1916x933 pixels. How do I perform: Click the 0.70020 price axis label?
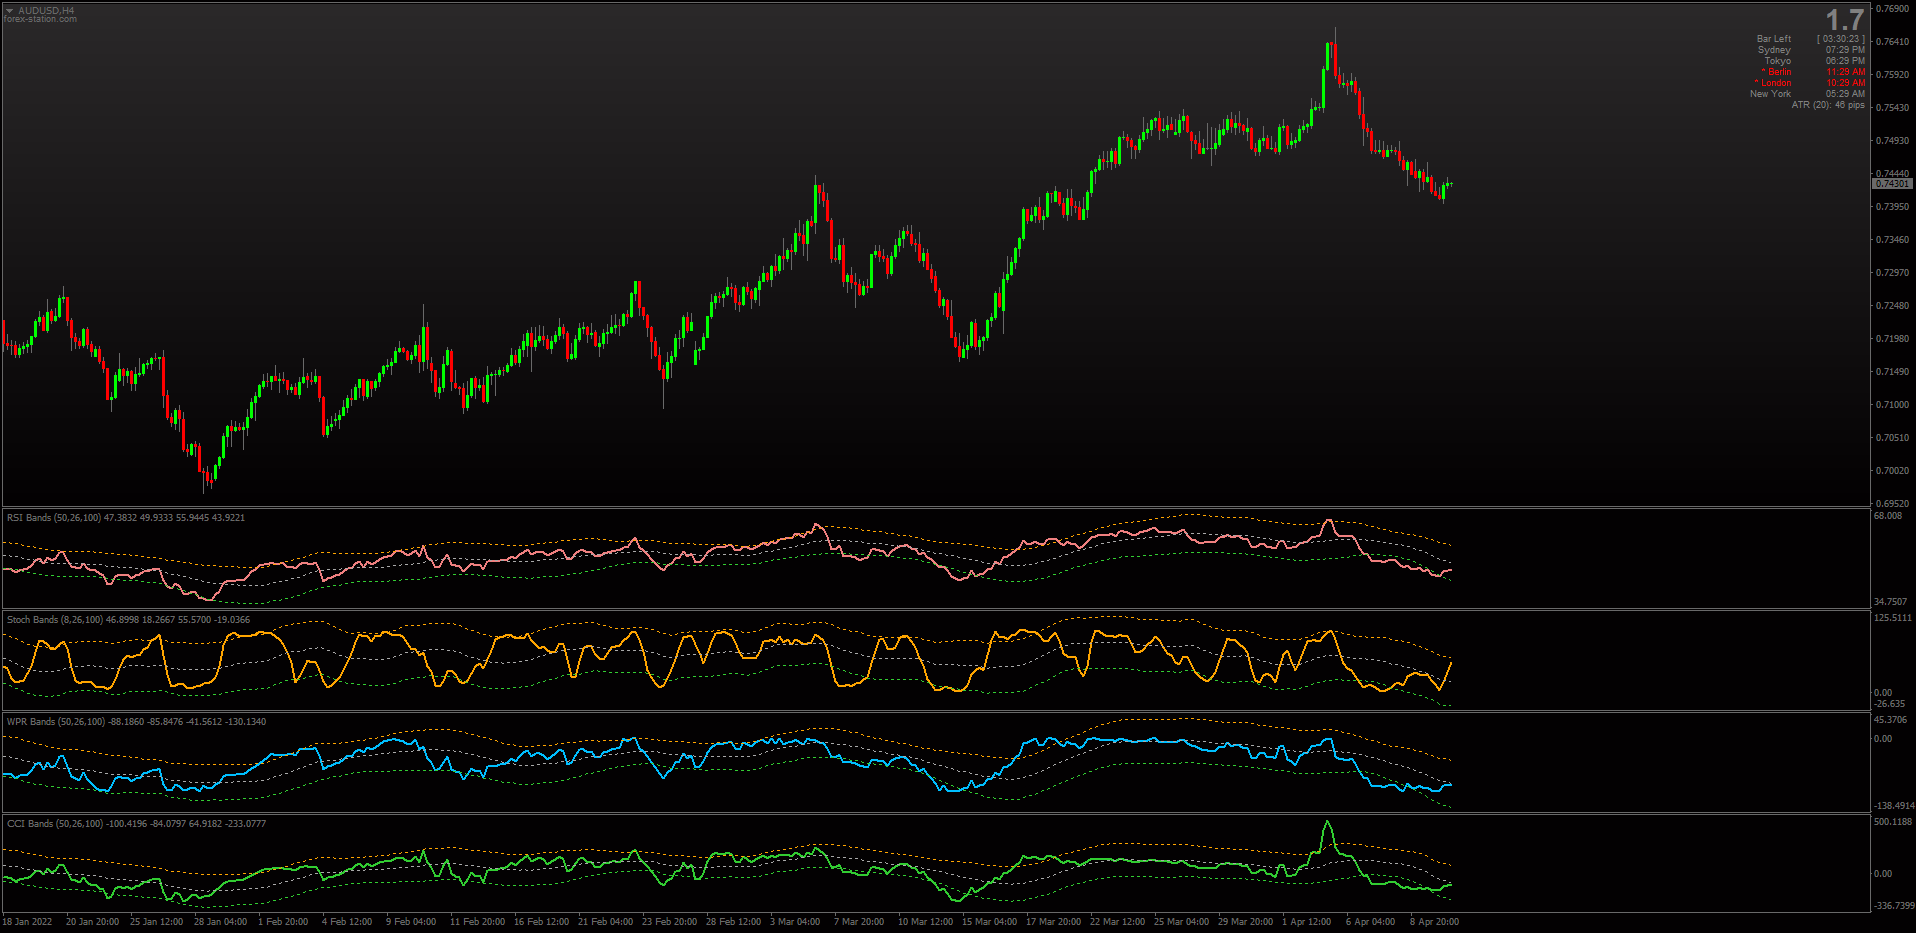pos(1892,471)
